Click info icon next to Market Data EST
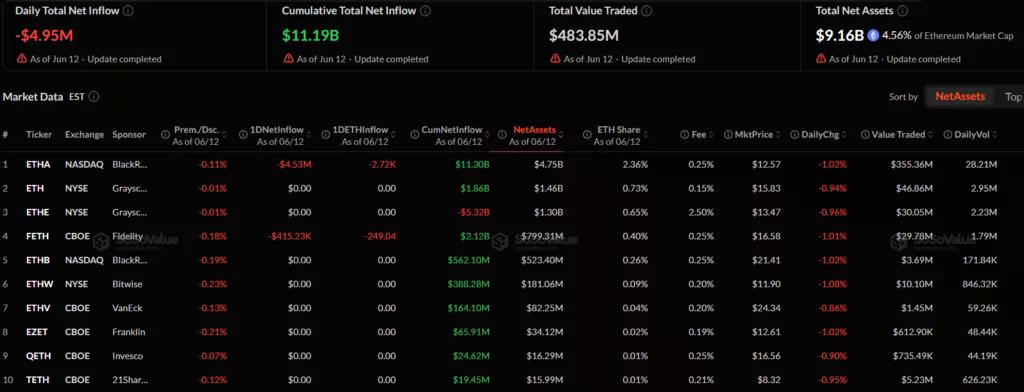This screenshot has width=1024, height=392. click(94, 97)
